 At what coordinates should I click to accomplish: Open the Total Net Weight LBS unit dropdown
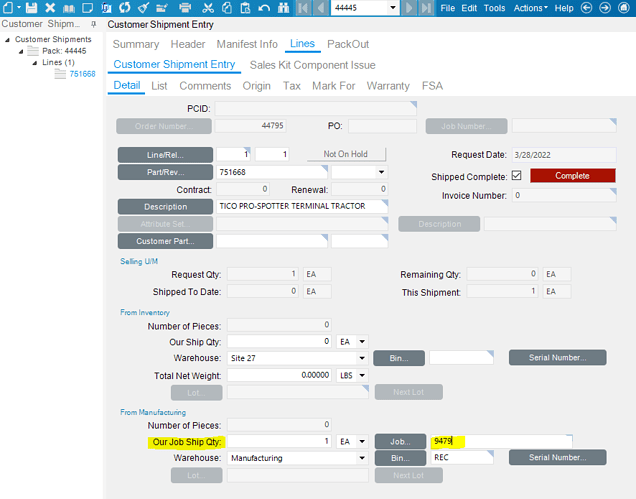point(361,374)
